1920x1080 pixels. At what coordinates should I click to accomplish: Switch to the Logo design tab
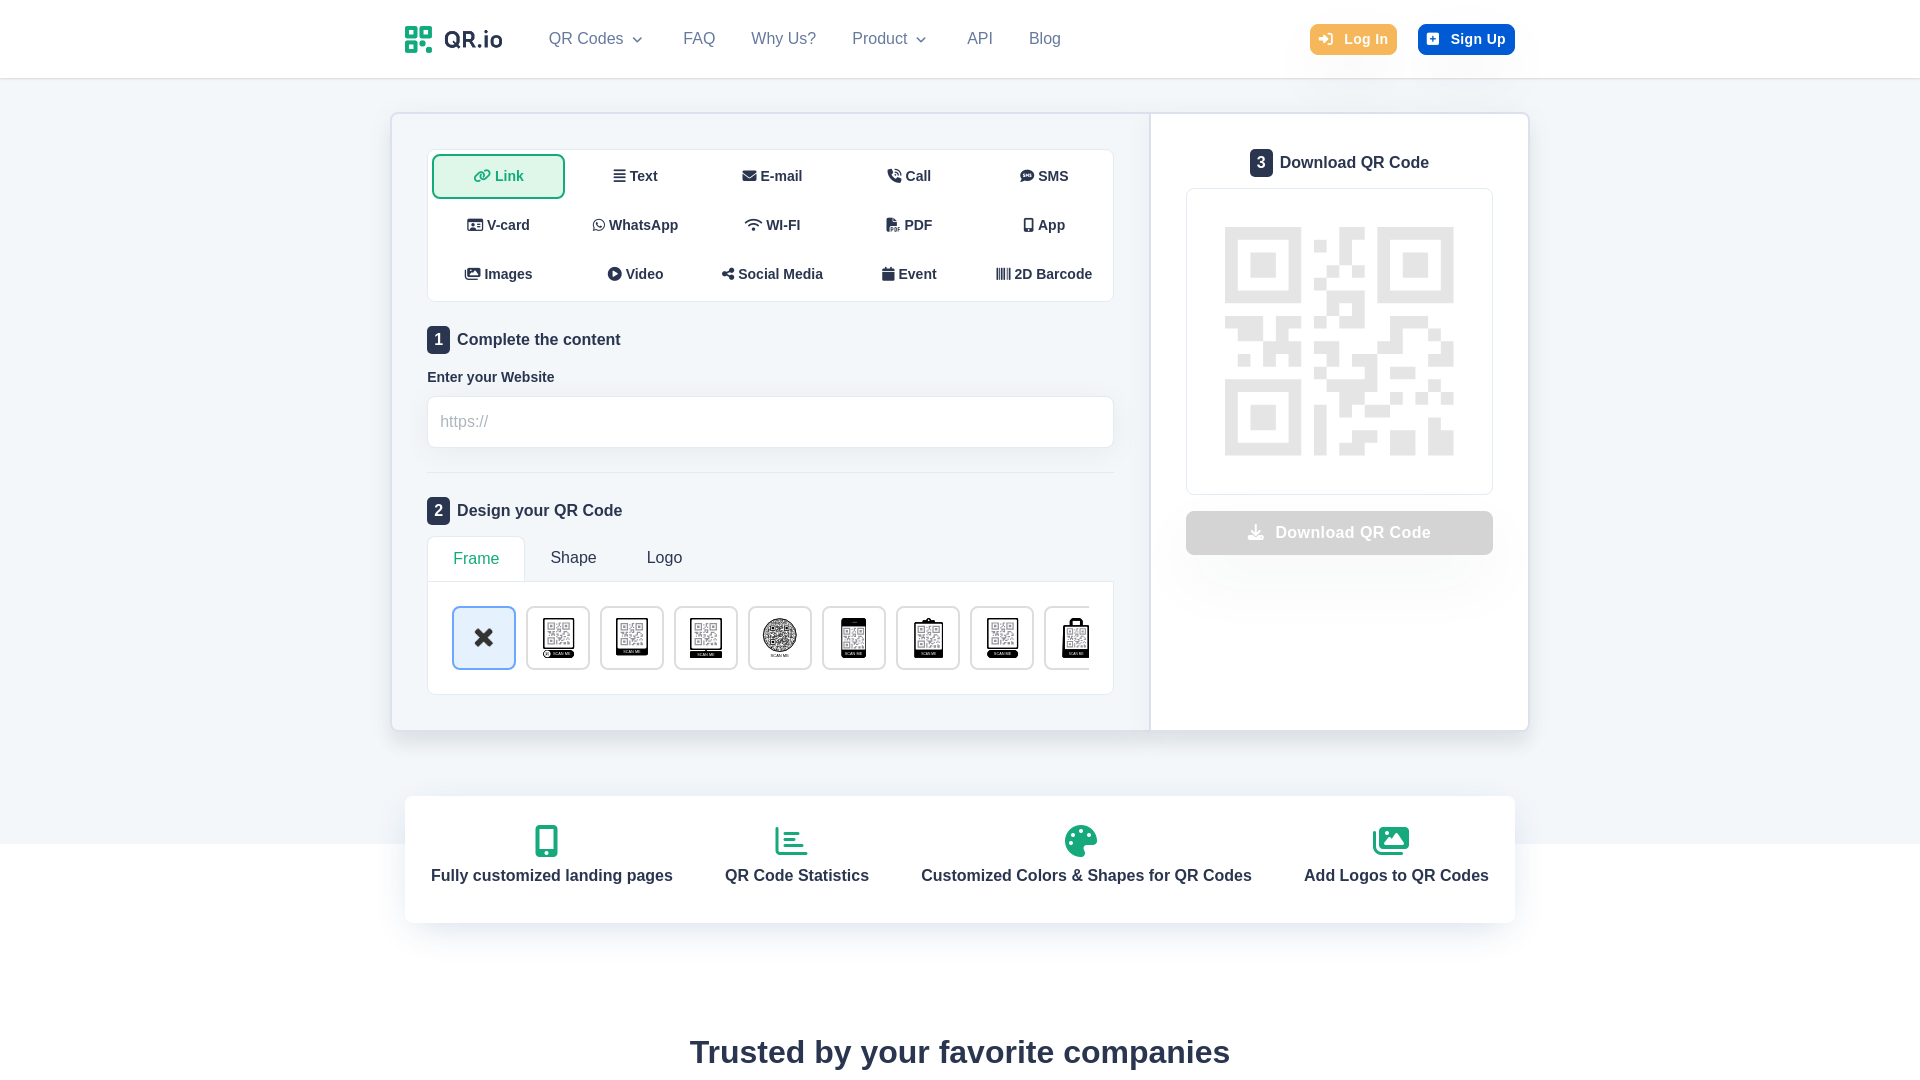[664, 558]
